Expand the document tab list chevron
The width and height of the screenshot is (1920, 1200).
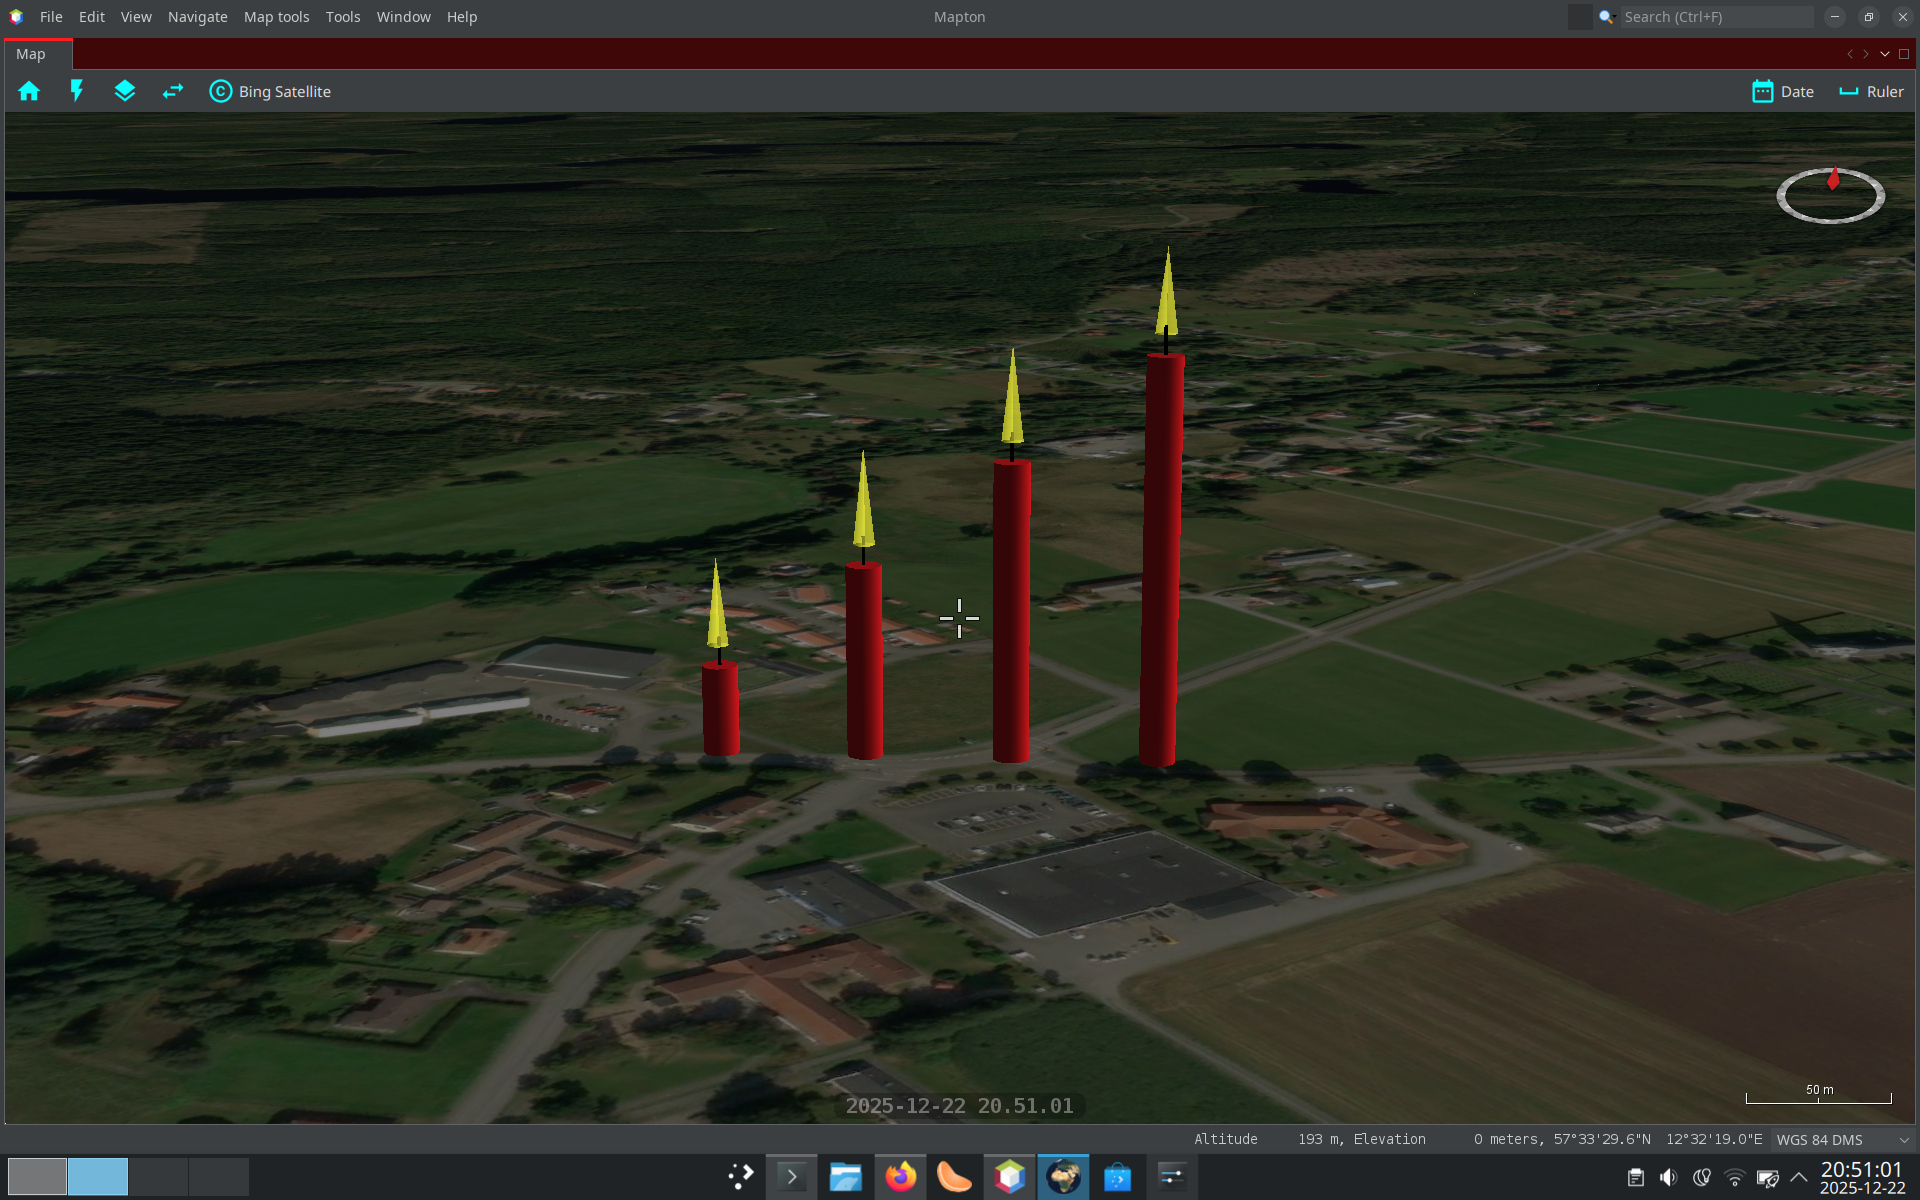tap(1885, 54)
